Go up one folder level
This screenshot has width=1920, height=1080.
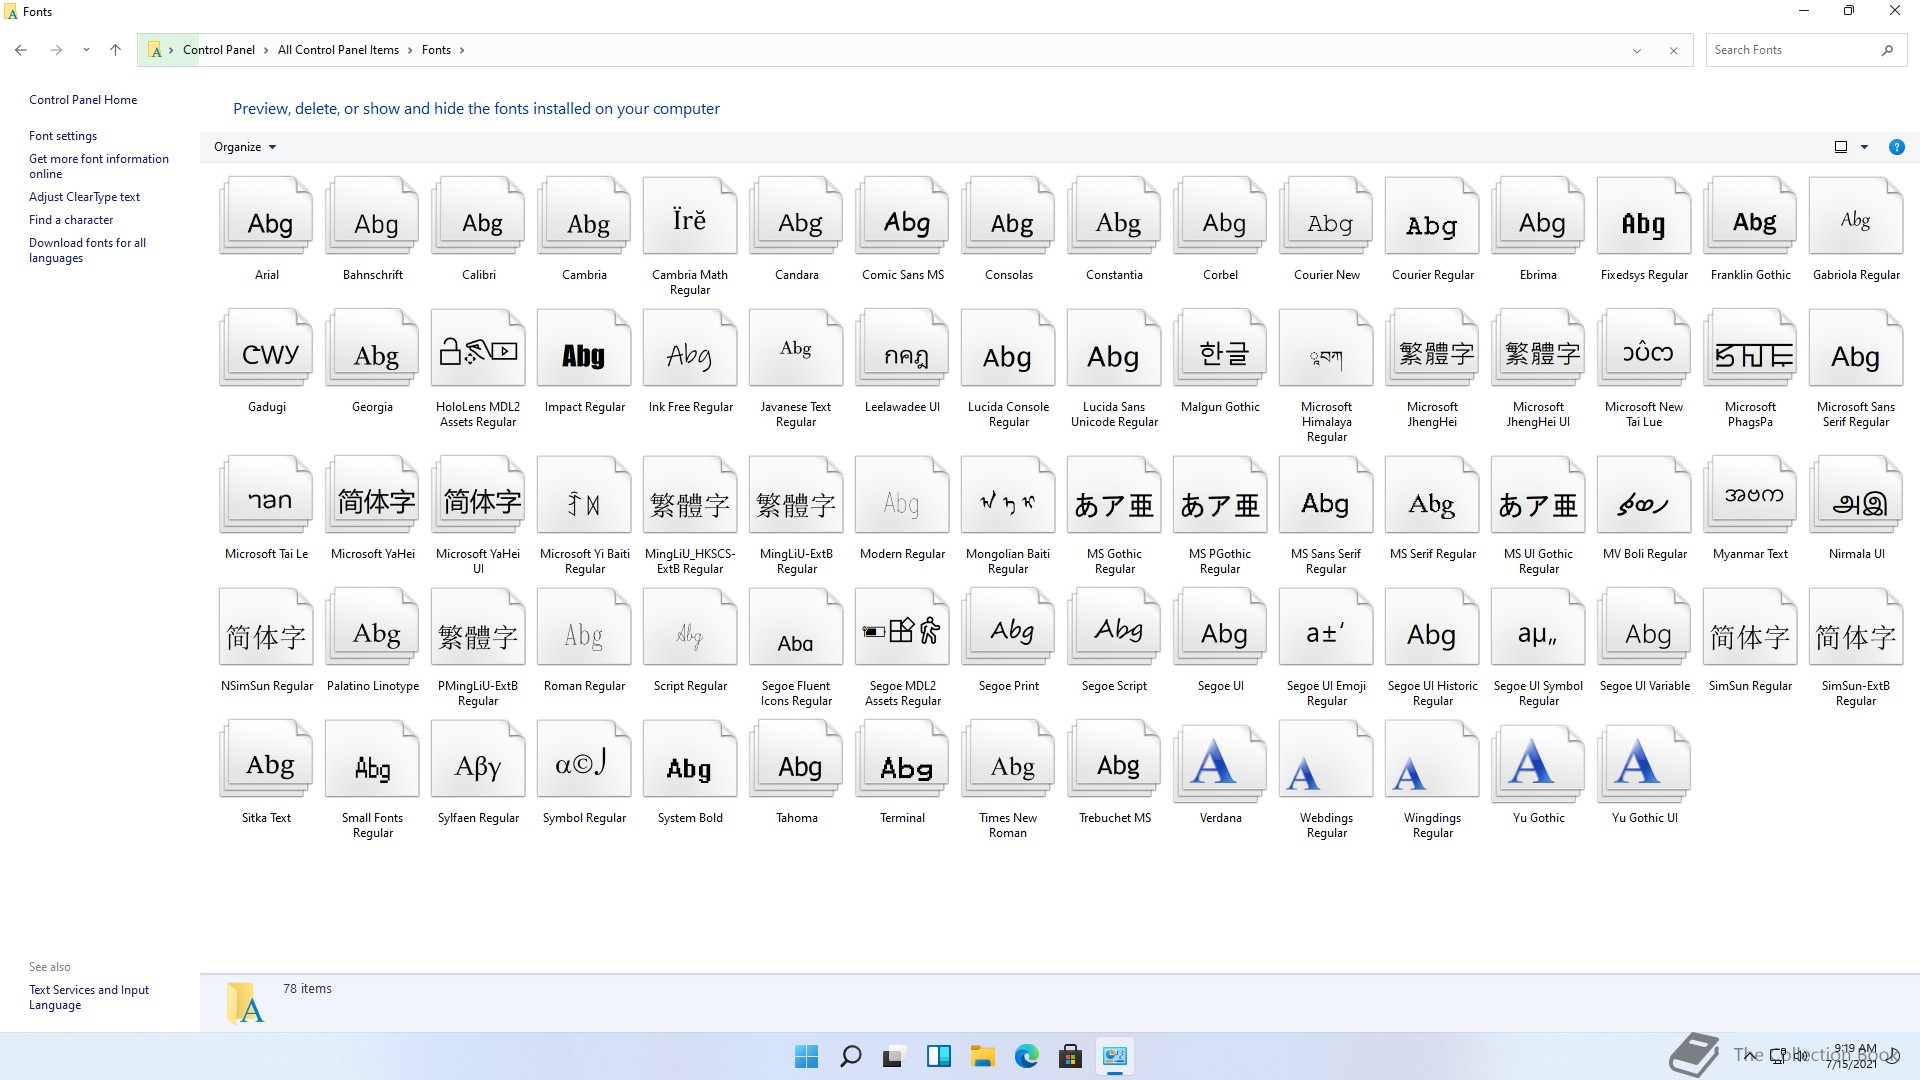tap(115, 50)
